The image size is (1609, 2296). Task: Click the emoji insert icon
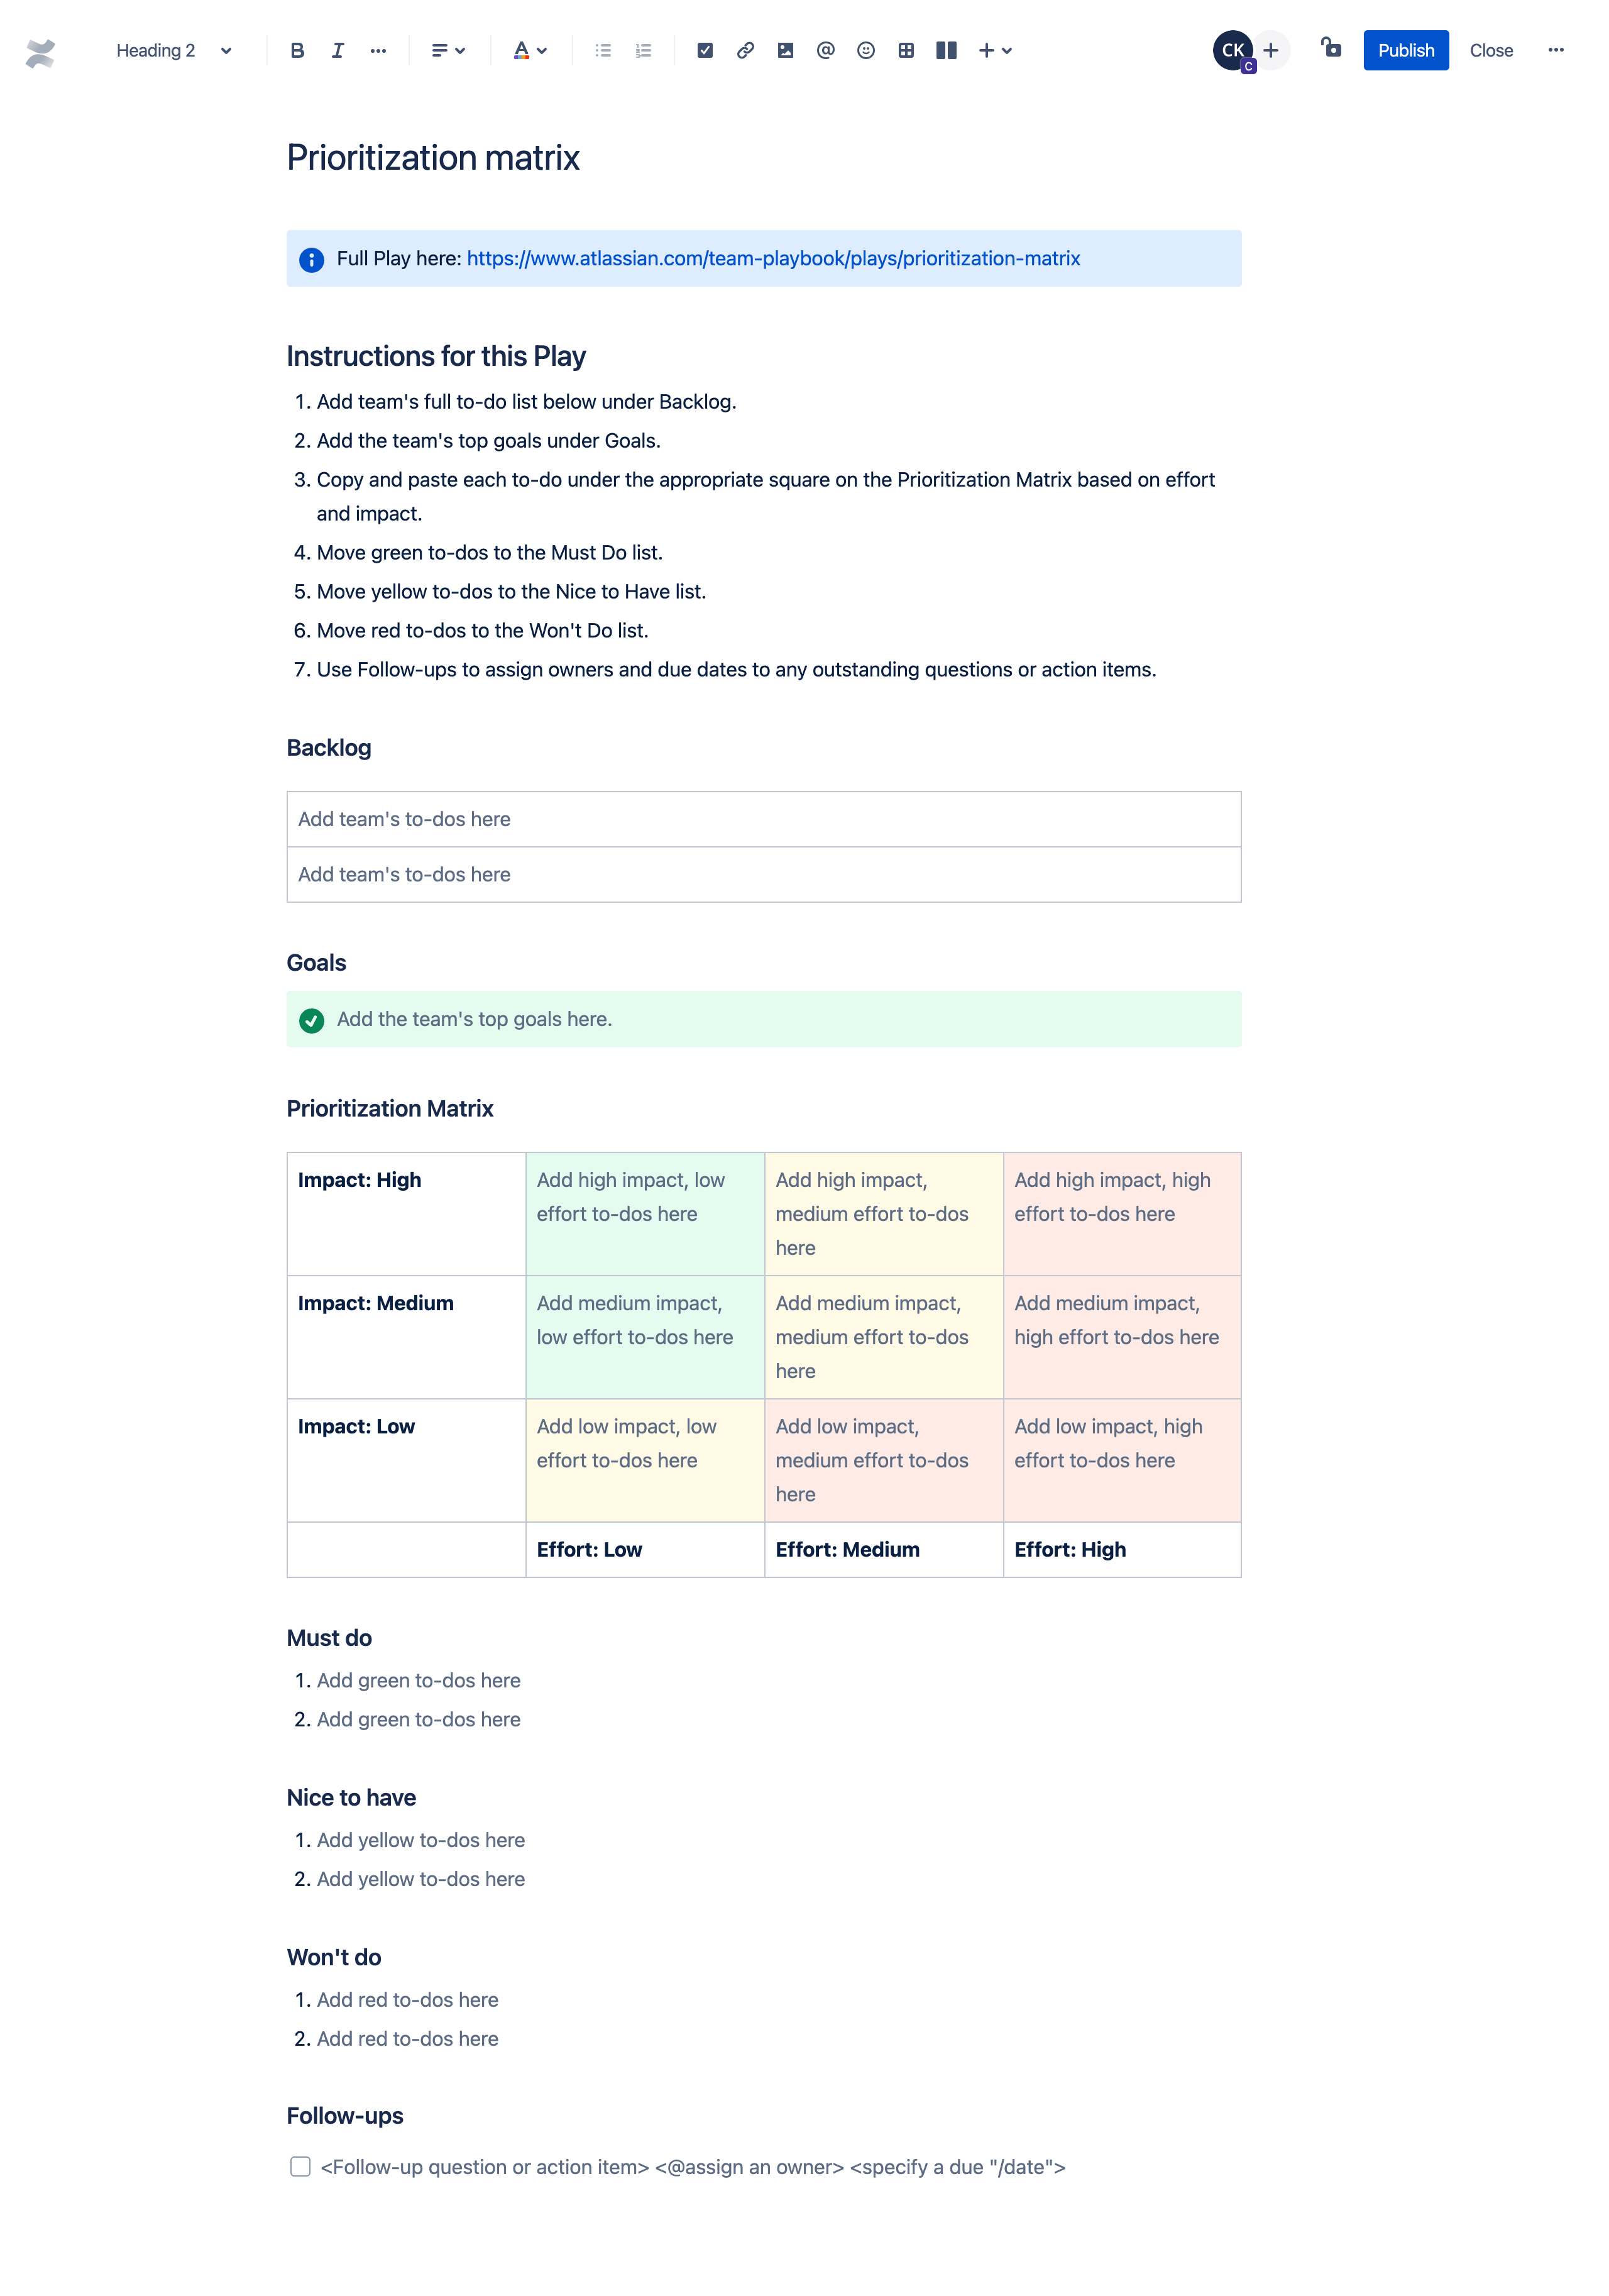pos(865,50)
